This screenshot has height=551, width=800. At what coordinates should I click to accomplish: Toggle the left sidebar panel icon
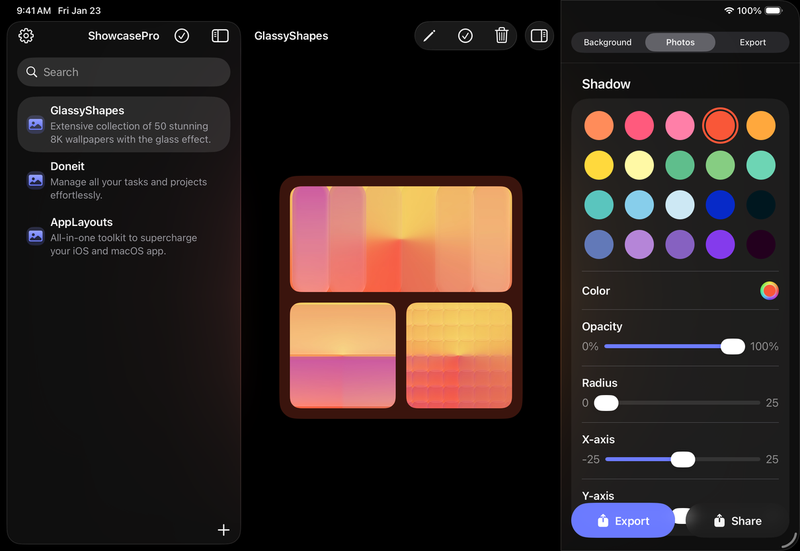[220, 36]
